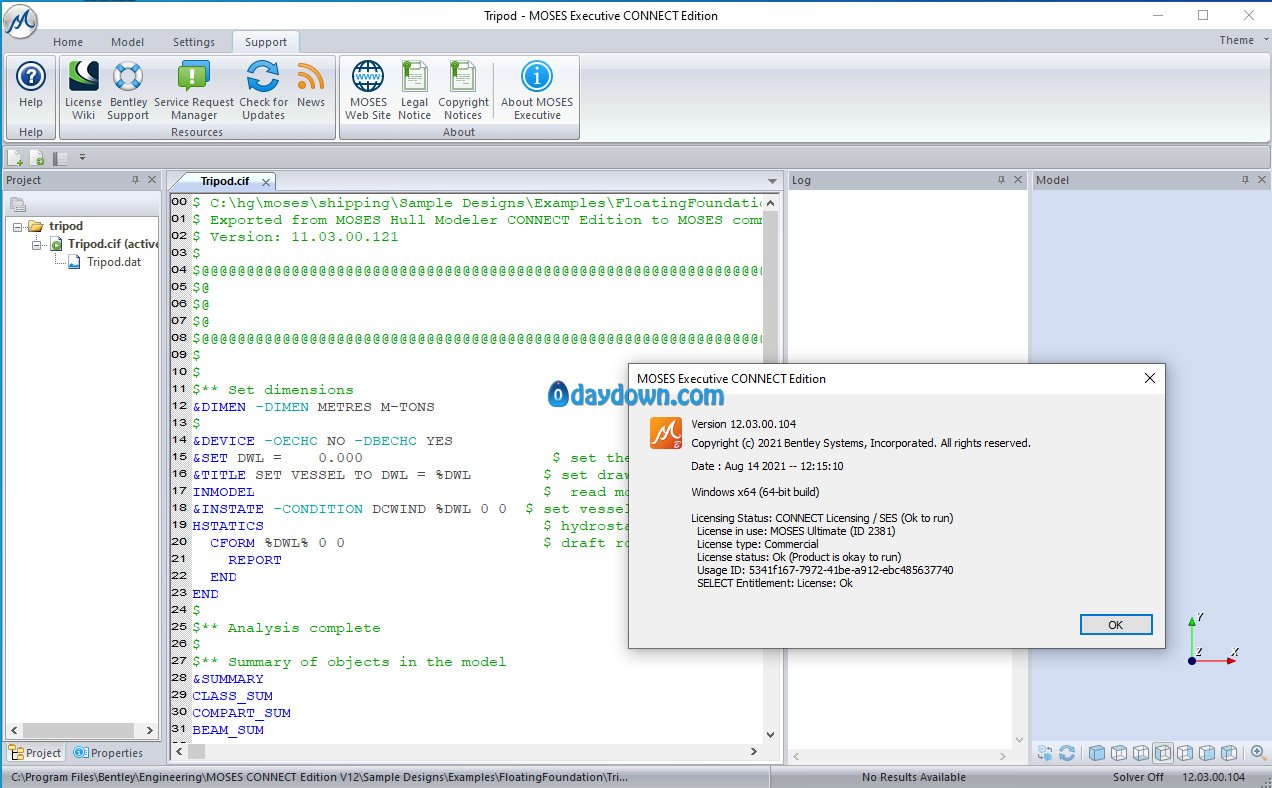
Task: Switch to the Settings ribbon tab
Action: [x=194, y=42]
